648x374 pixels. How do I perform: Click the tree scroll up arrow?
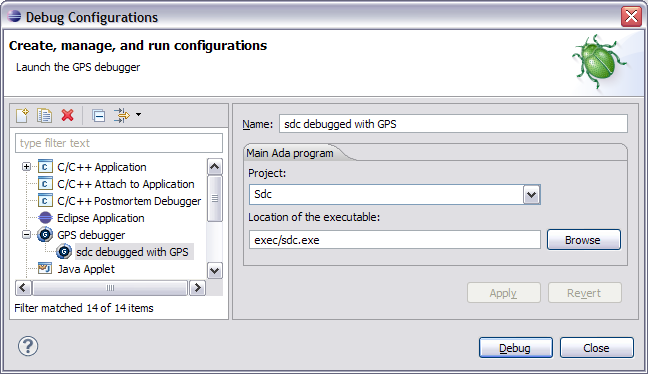214,167
